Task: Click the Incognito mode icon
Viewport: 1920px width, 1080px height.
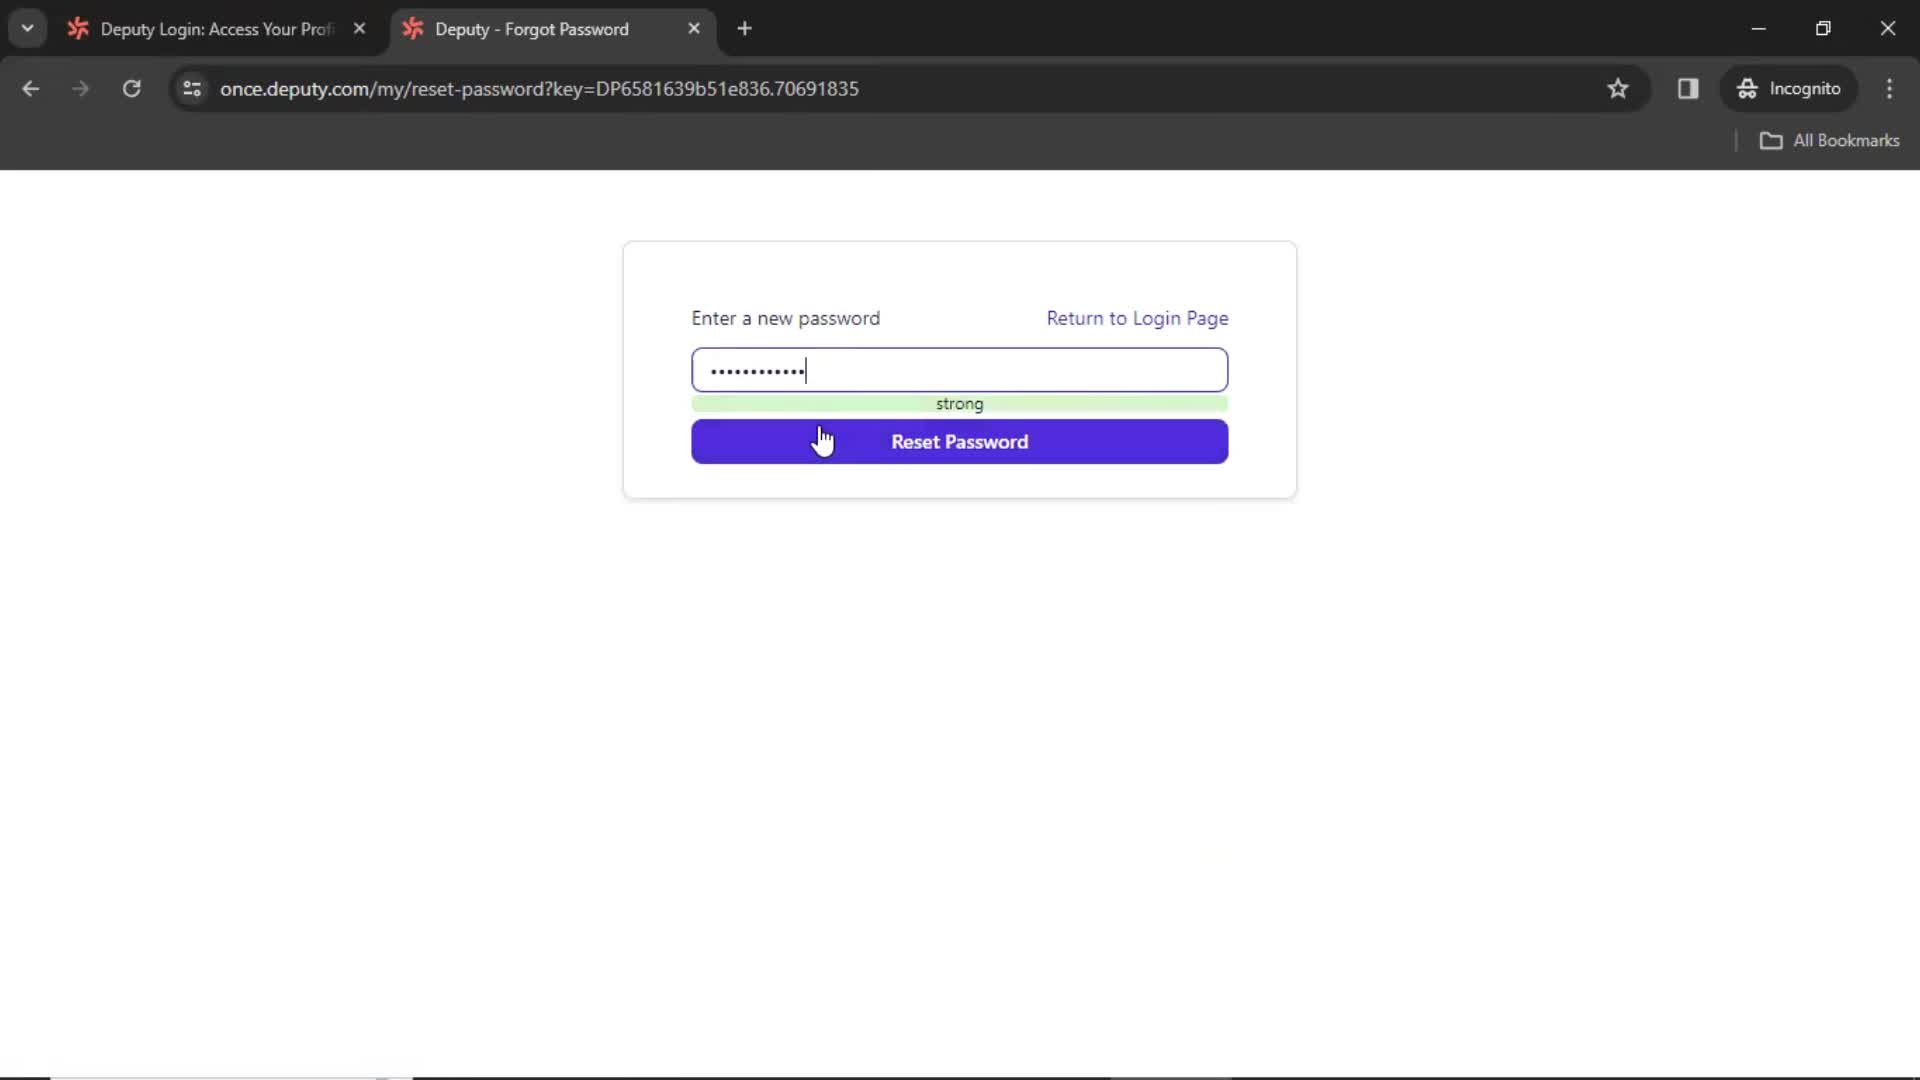Action: point(1749,88)
